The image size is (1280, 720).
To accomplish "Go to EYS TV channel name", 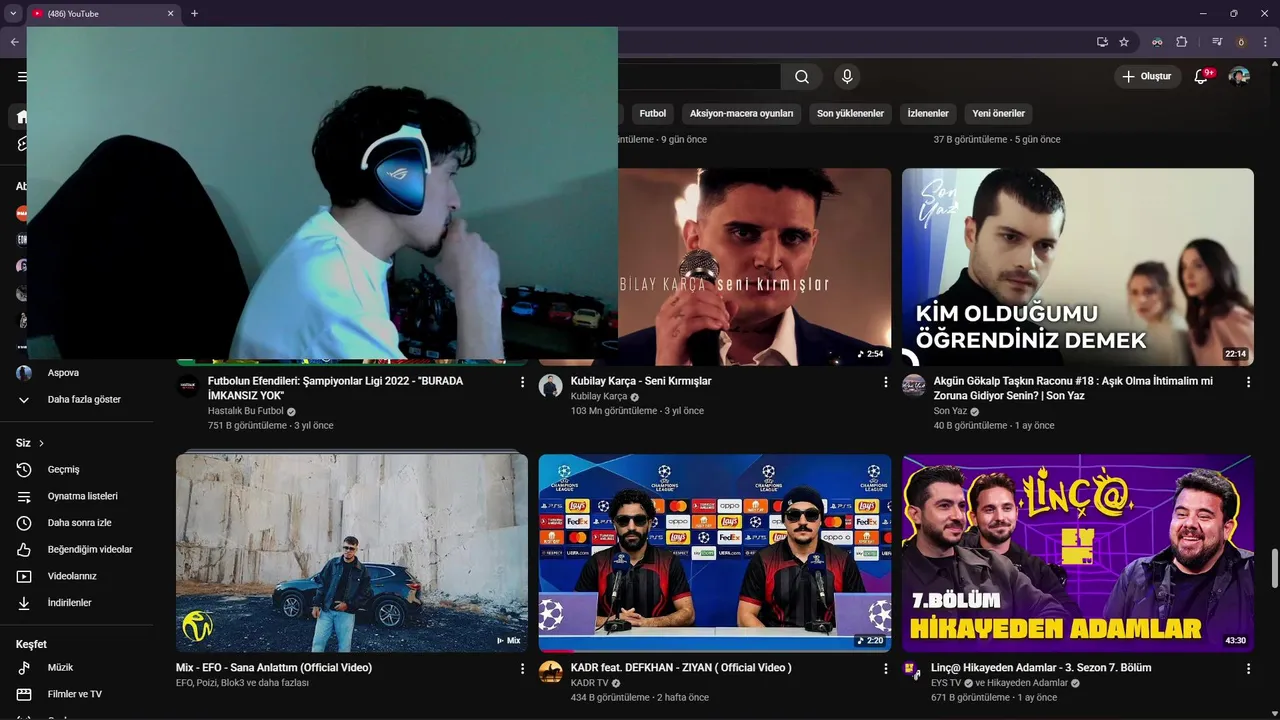I will 947,683.
